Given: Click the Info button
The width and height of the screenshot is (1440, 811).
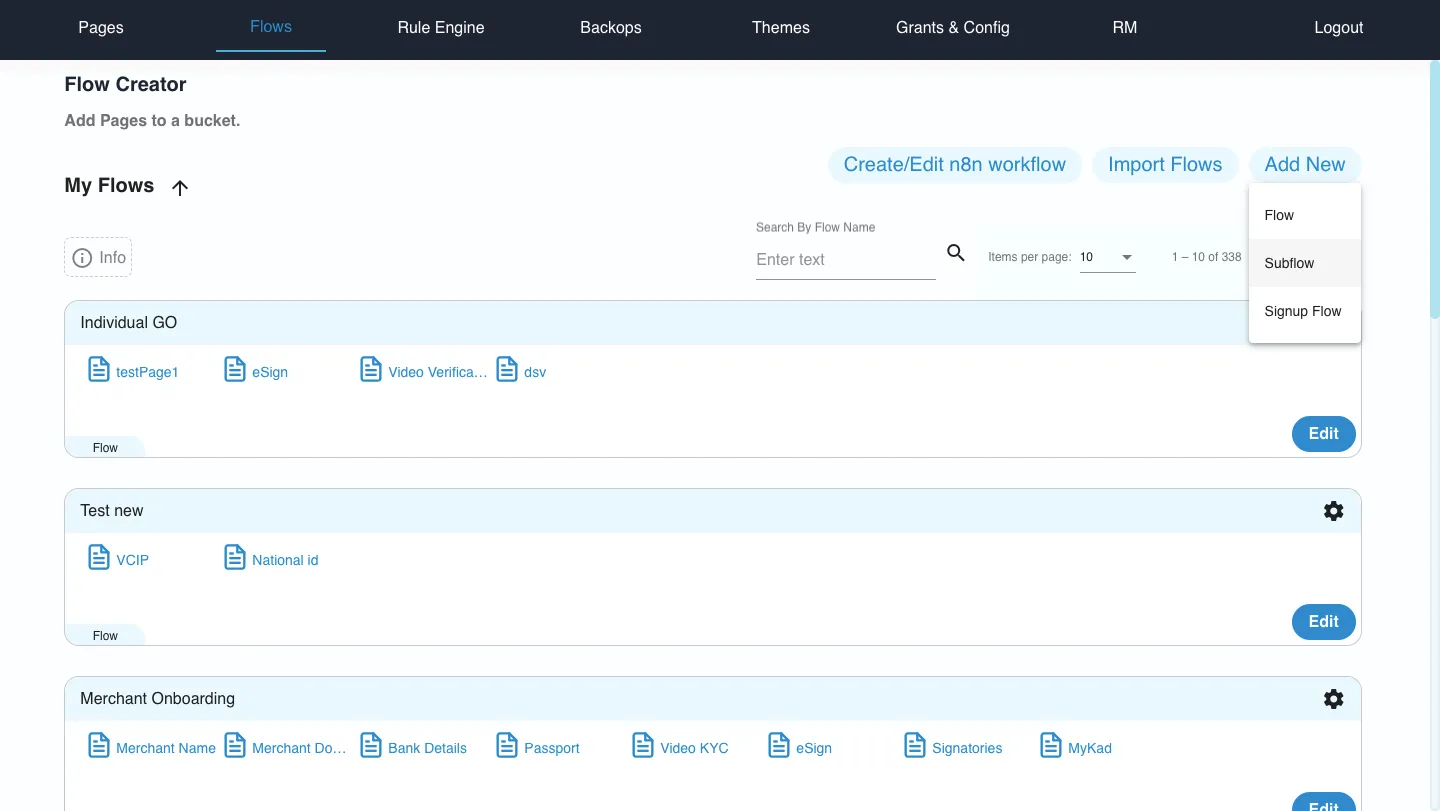Looking at the screenshot, I should point(98,257).
